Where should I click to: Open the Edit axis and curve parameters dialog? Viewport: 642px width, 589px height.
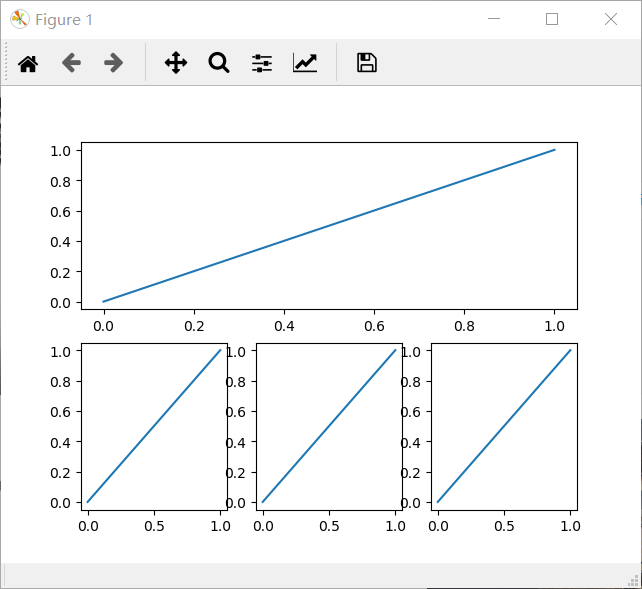305,63
